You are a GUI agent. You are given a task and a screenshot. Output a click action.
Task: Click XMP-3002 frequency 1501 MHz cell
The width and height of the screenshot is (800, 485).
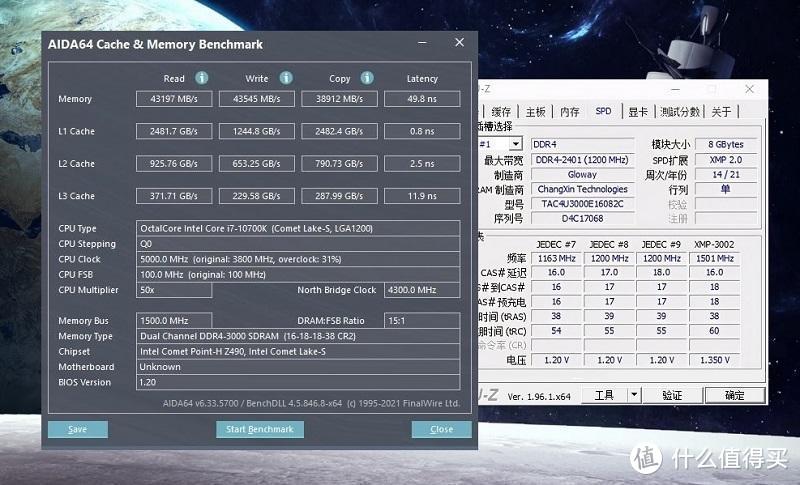coord(714,259)
